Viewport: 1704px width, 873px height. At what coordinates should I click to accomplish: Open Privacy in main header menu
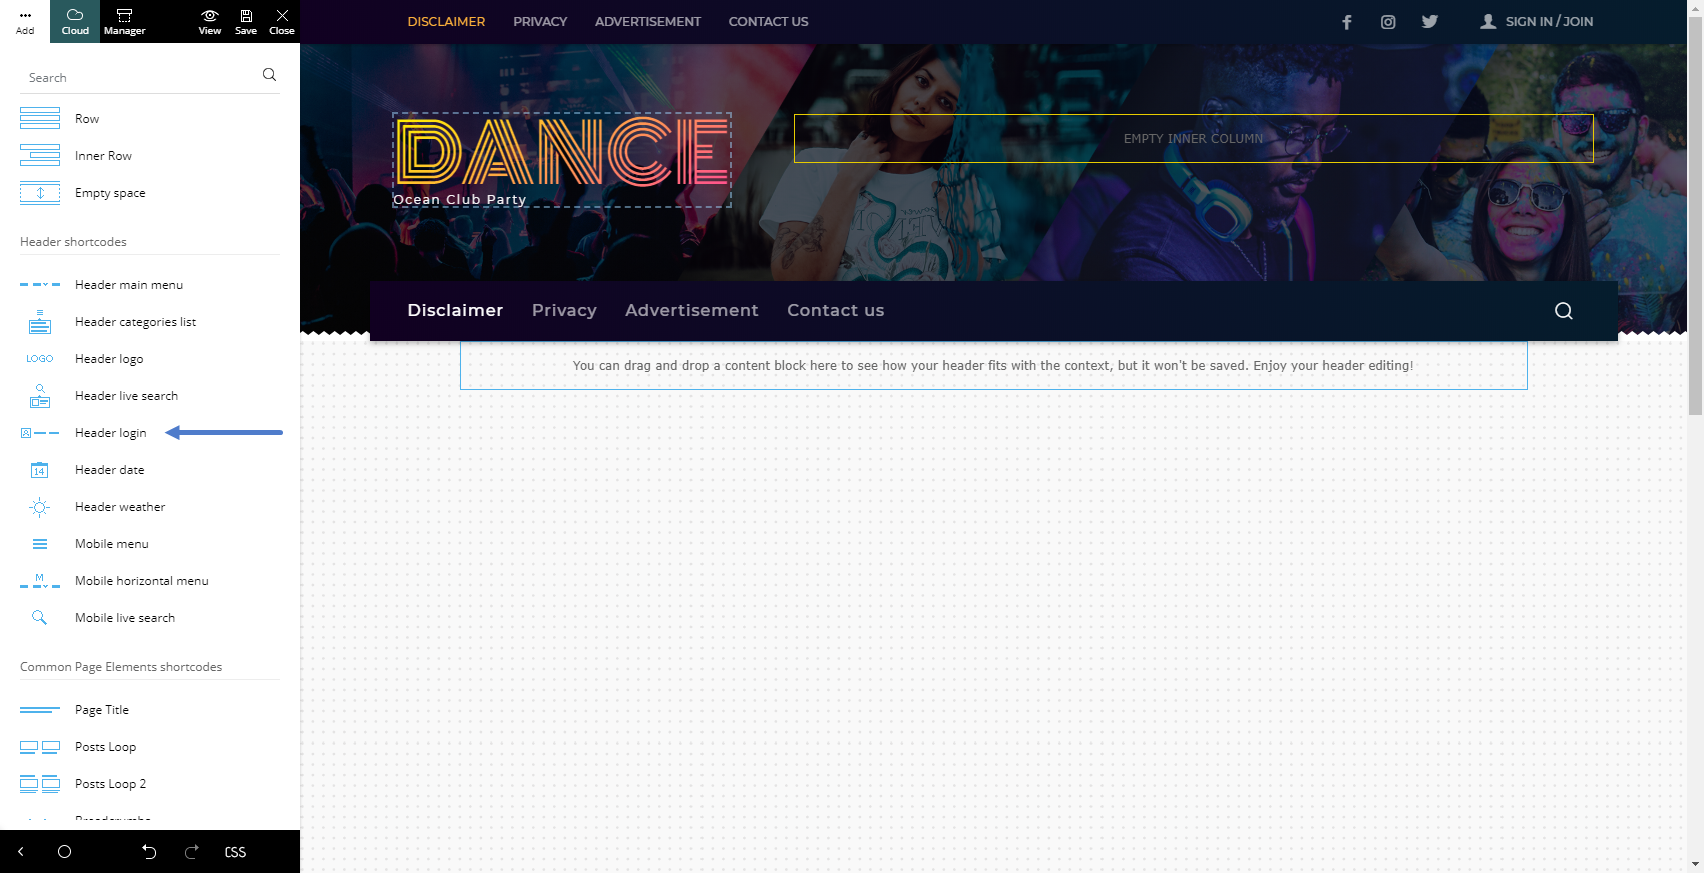(564, 310)
